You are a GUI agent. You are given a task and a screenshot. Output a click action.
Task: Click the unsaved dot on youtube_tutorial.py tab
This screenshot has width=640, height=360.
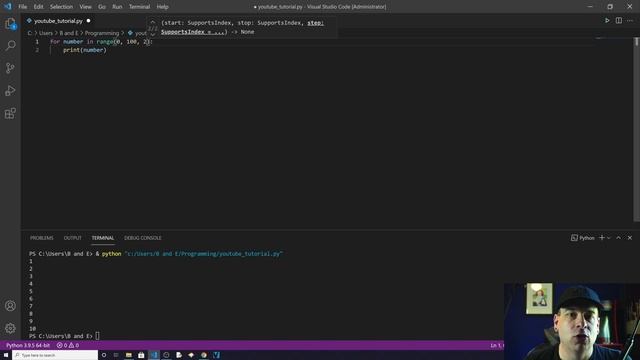(89, 21)
